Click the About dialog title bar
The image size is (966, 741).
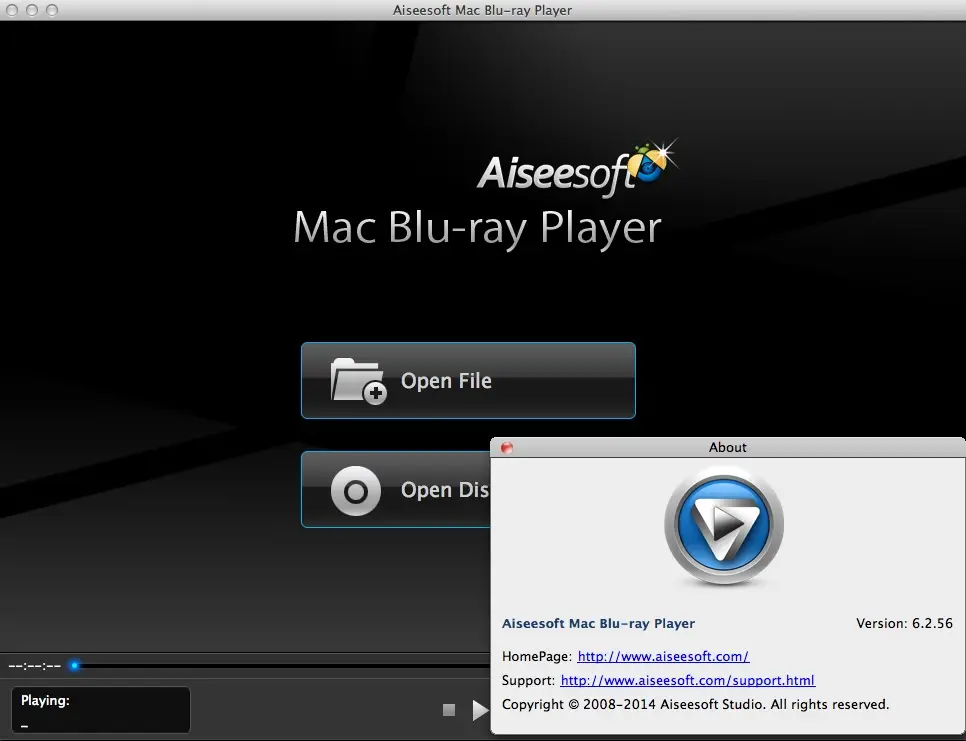click(728, 448)
